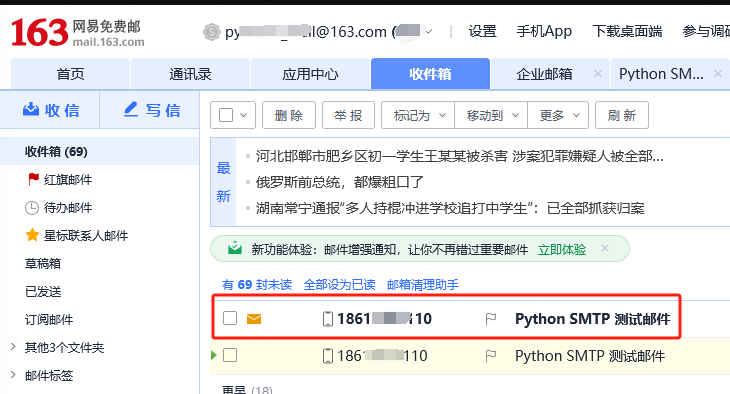Click 举报 report button

348,115
